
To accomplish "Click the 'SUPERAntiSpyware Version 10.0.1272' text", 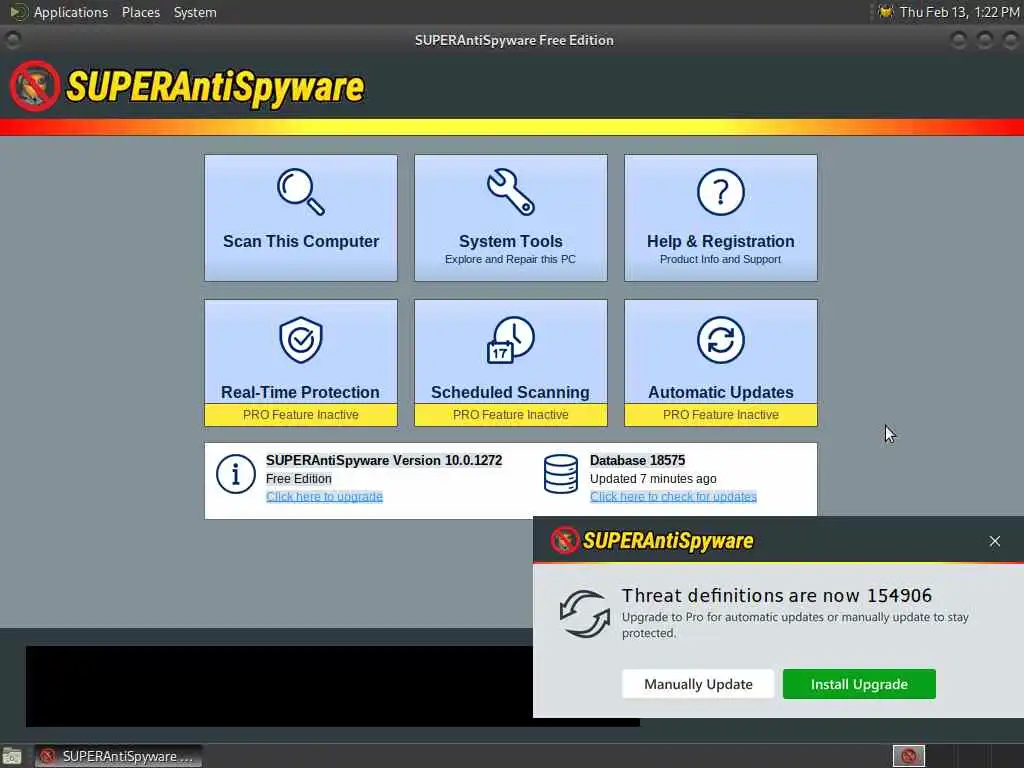I will (384, 460).
